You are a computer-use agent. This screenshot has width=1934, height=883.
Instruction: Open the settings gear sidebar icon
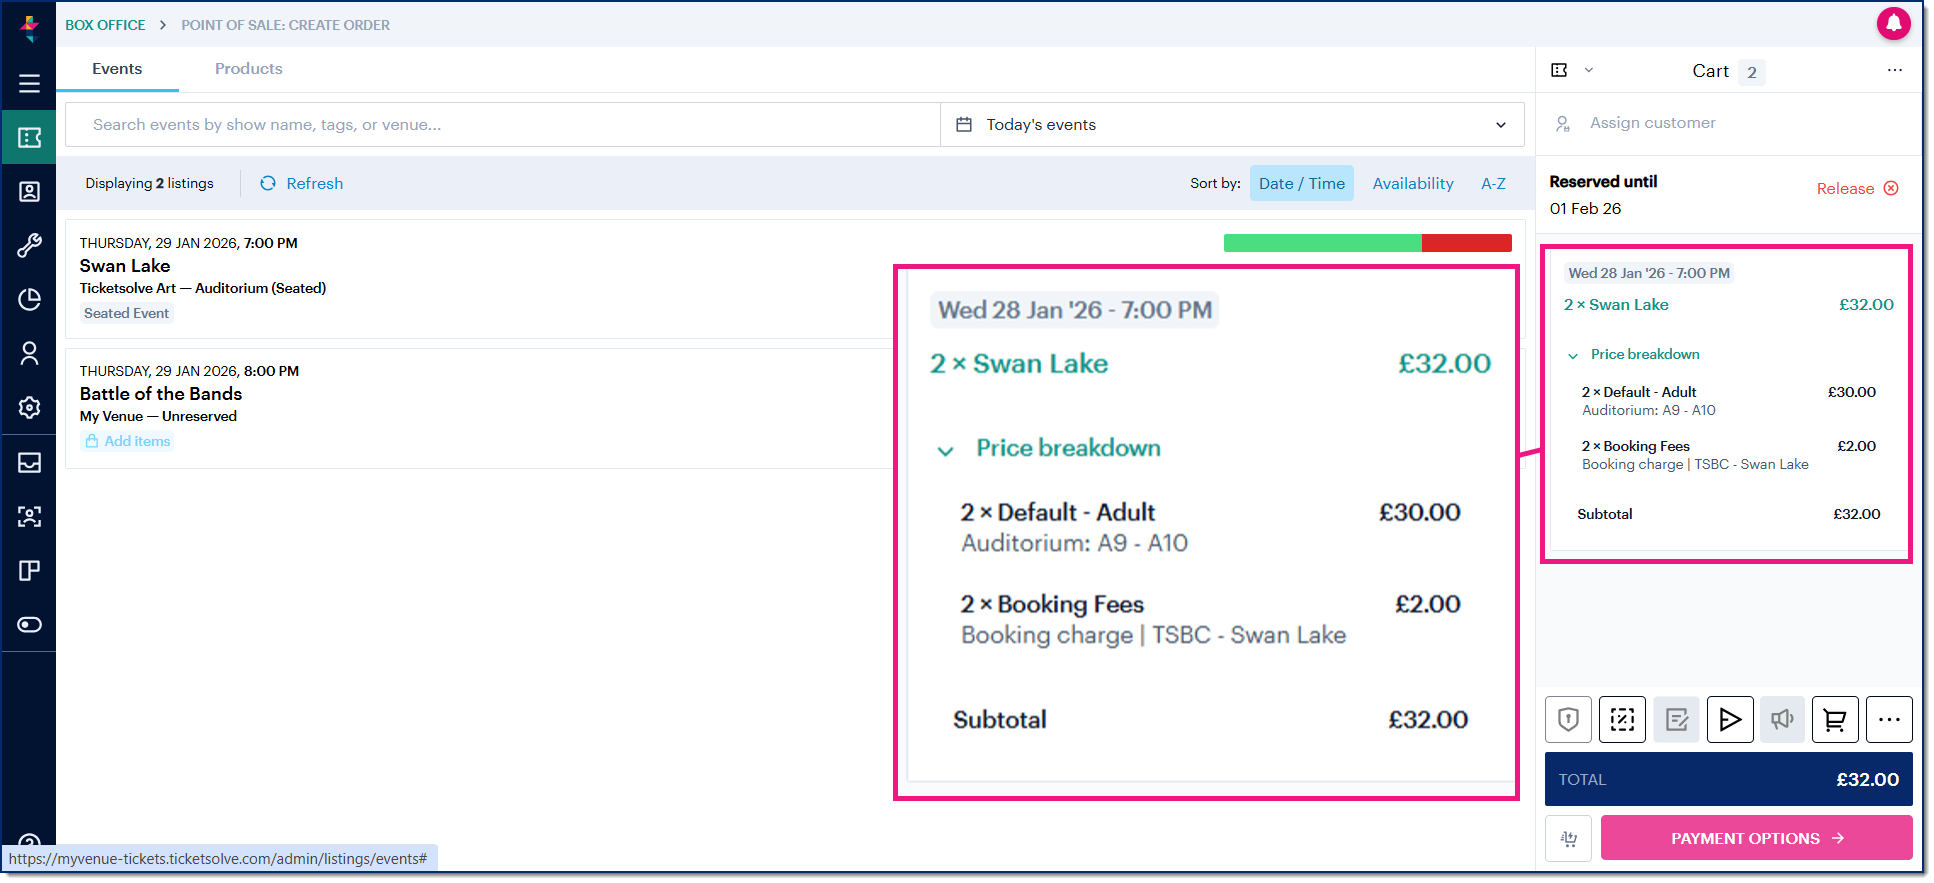pyautogui.click(x=29, y=407)
